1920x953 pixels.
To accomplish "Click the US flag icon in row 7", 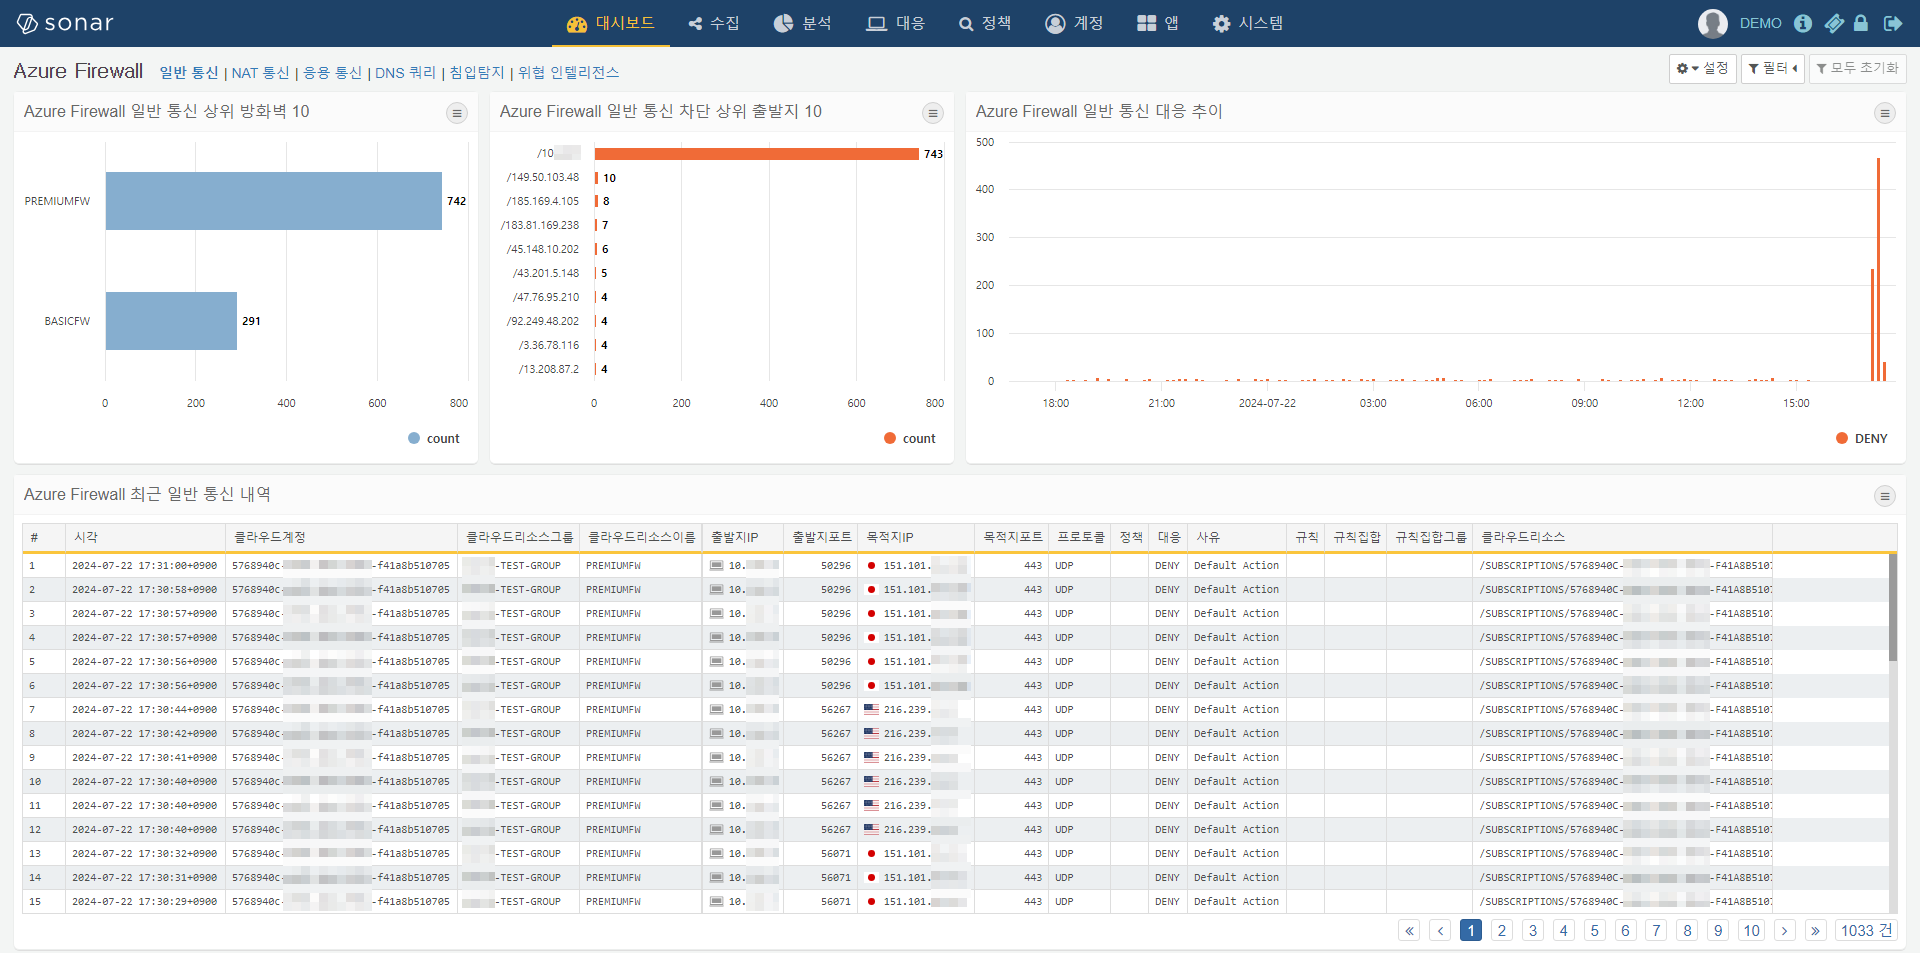I will click(871, 710).
